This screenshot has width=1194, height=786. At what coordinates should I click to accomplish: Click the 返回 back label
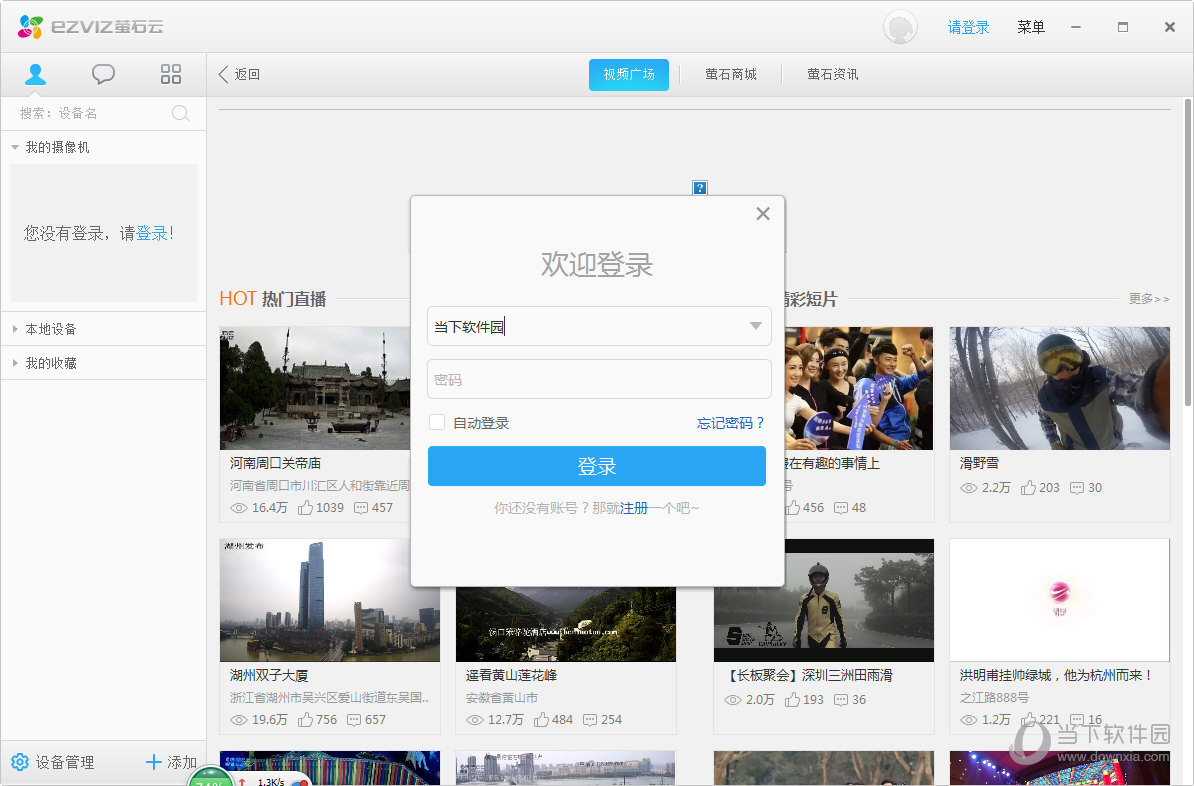(x=247, y=74)
